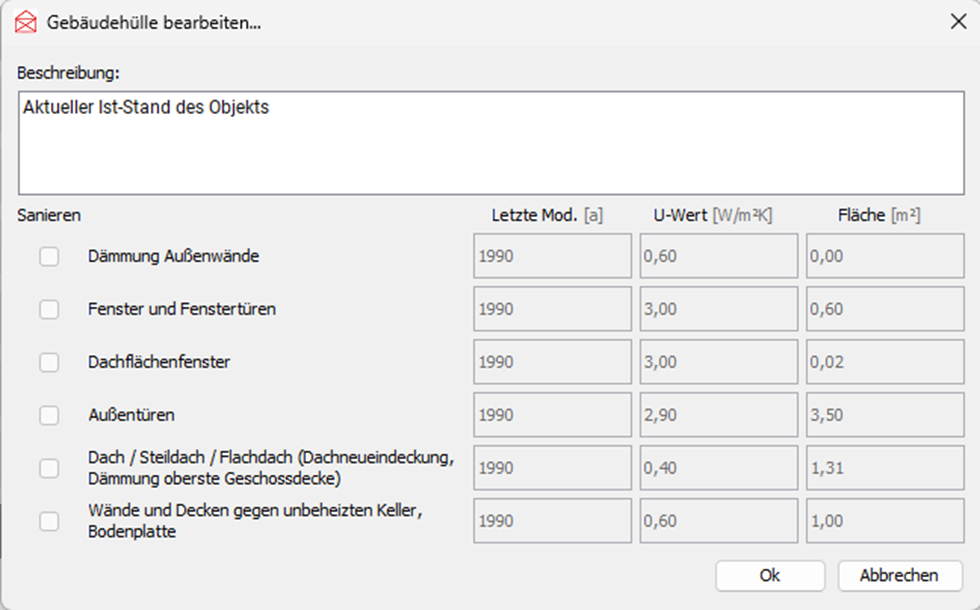Select the Letzte Mod. field for Bodenplatte row
The image size is (980, 610).
(x=552, y=521)
